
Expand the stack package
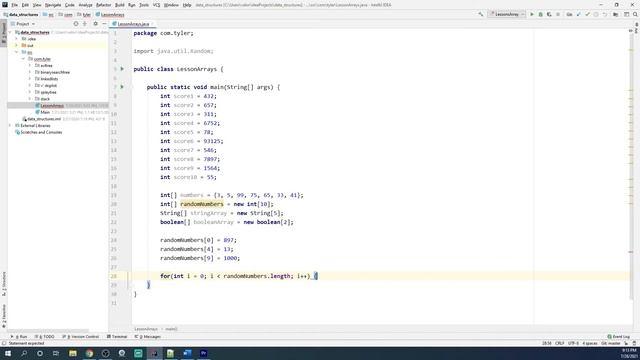pos(30,99)
